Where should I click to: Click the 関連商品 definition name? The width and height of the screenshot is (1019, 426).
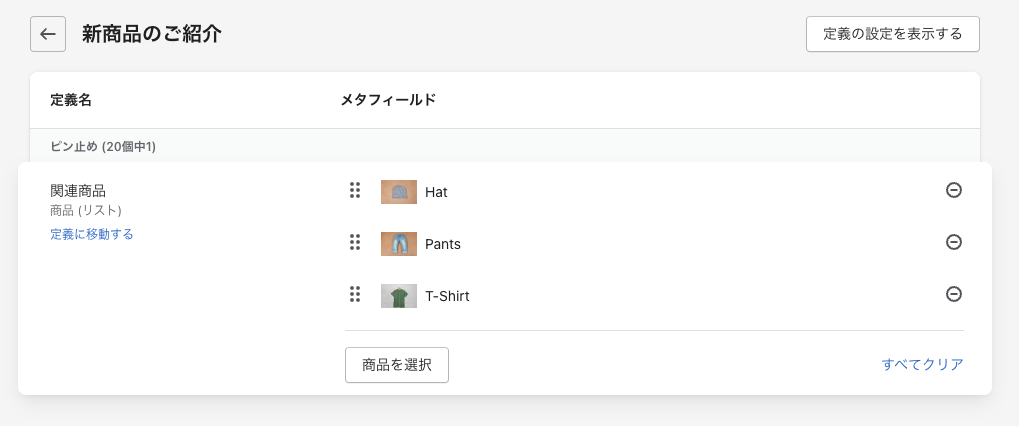[78, 190]
